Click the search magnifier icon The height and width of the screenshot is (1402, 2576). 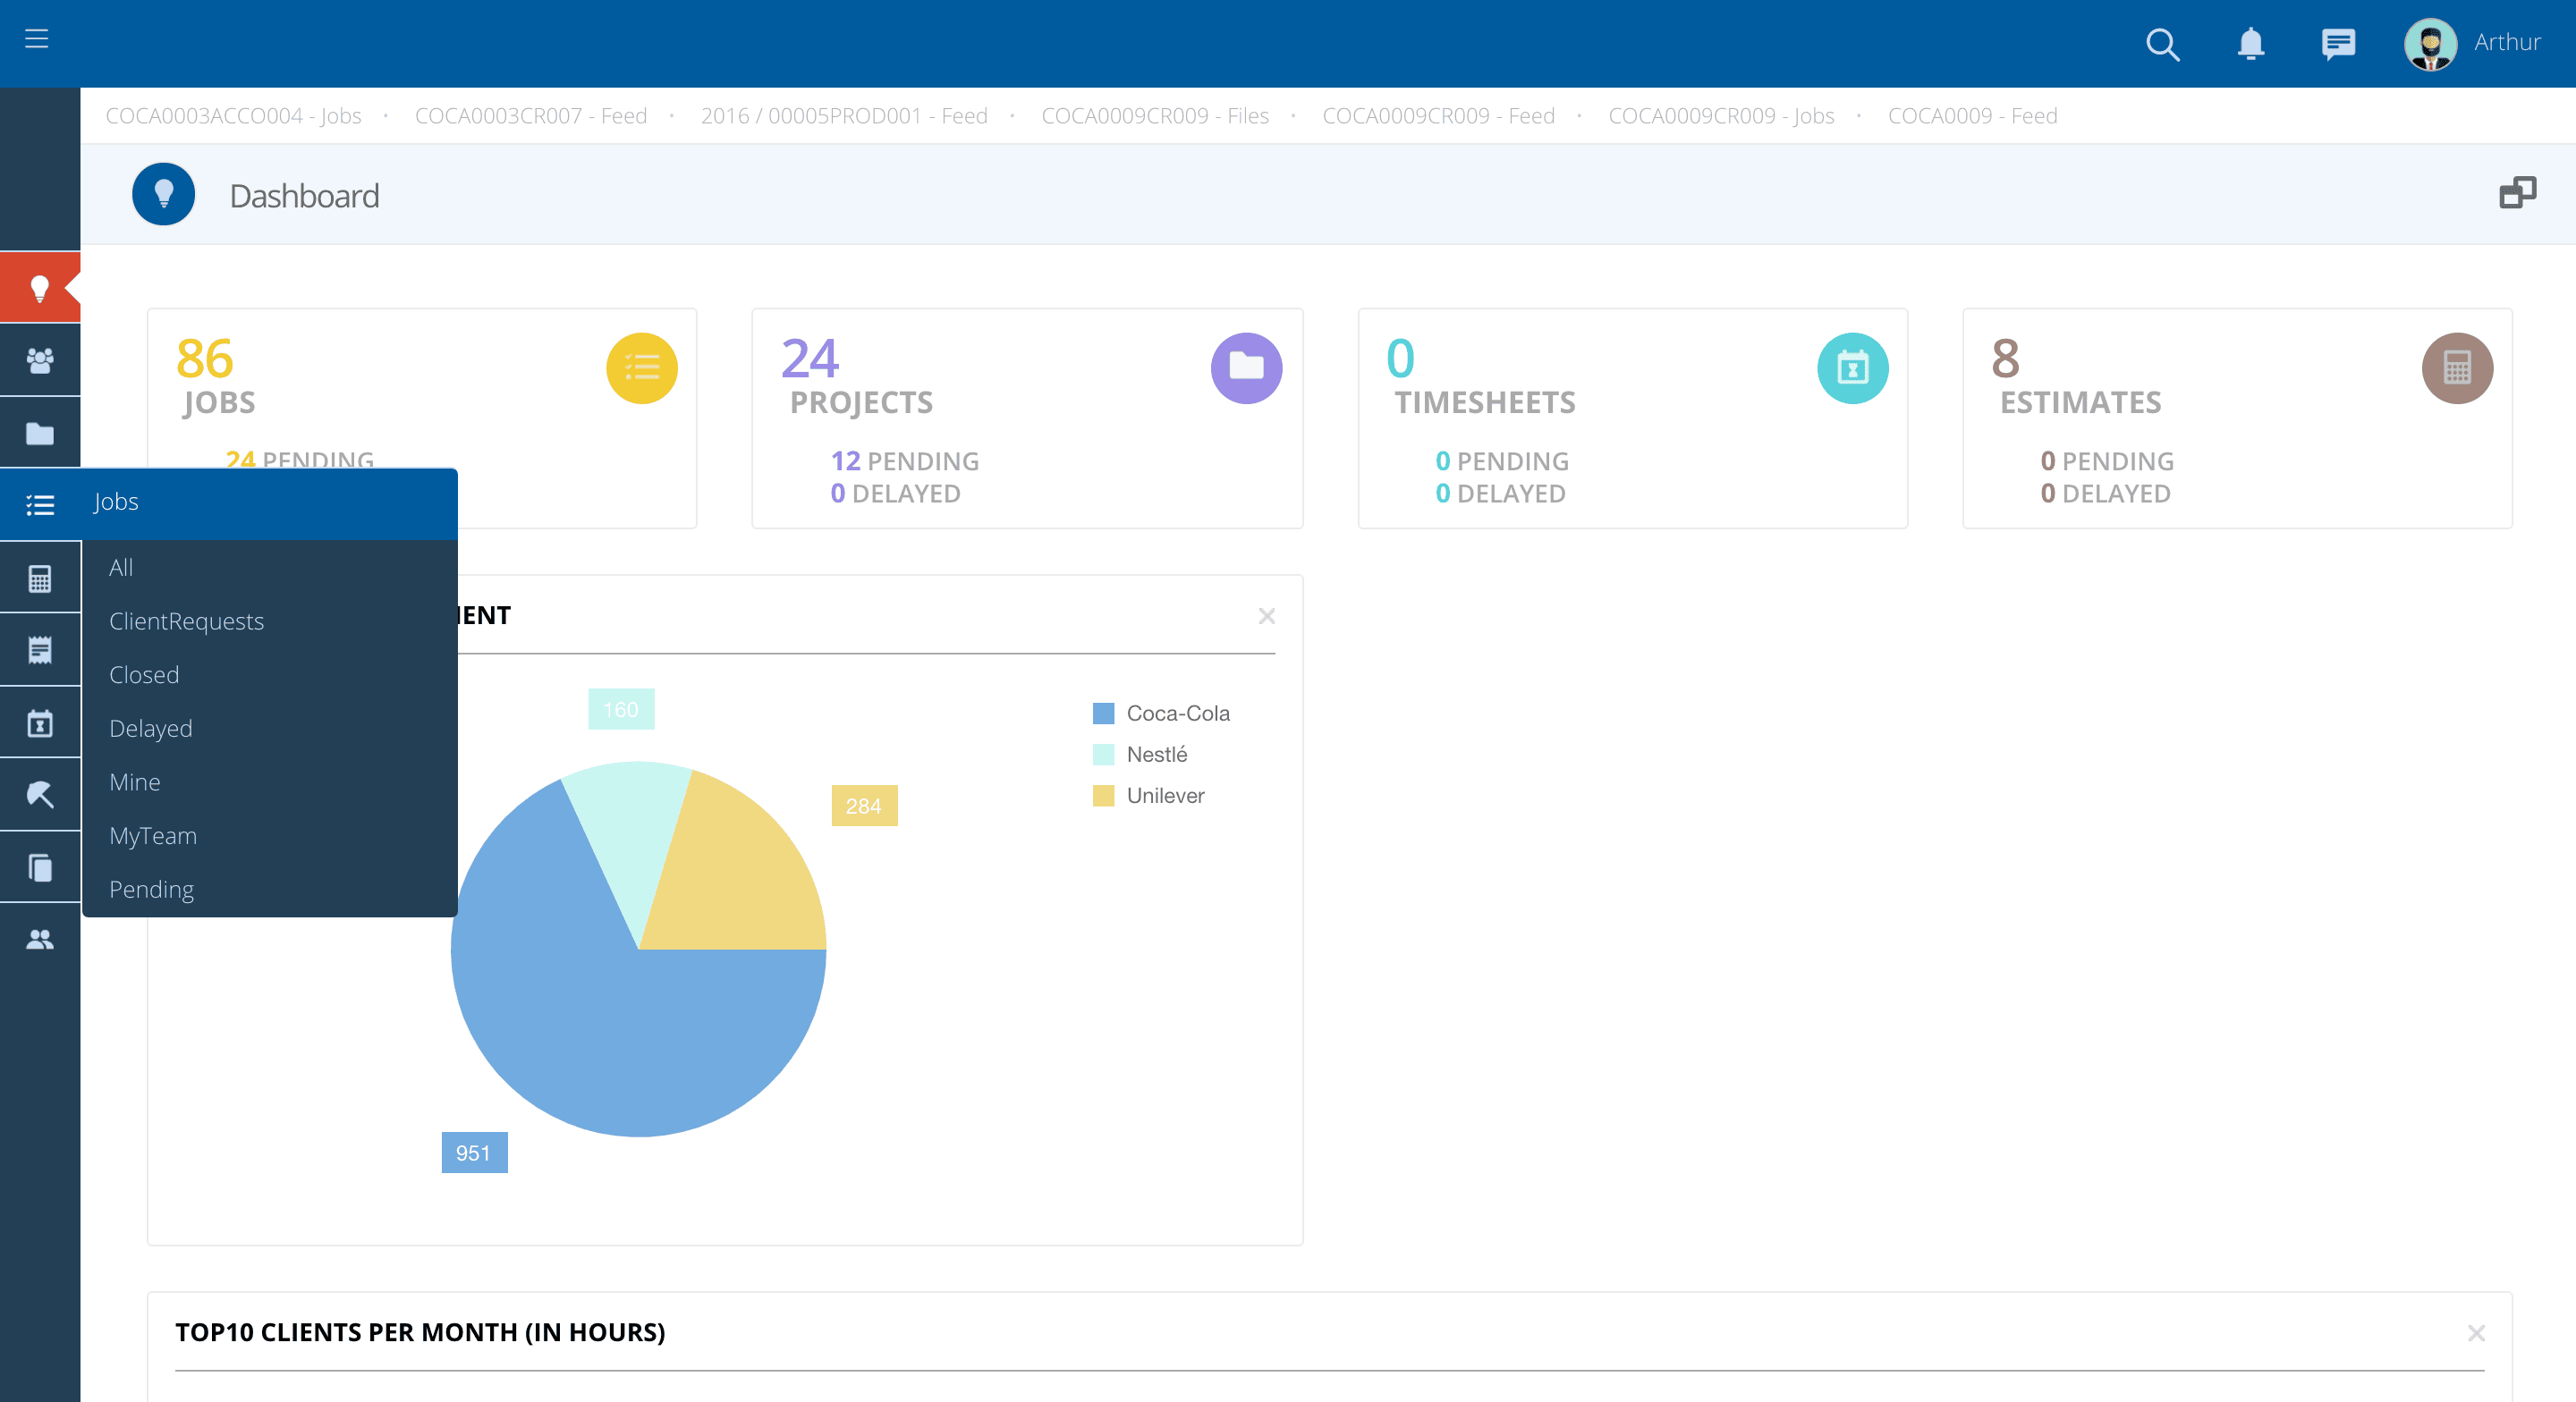(x=2162, y=44)
